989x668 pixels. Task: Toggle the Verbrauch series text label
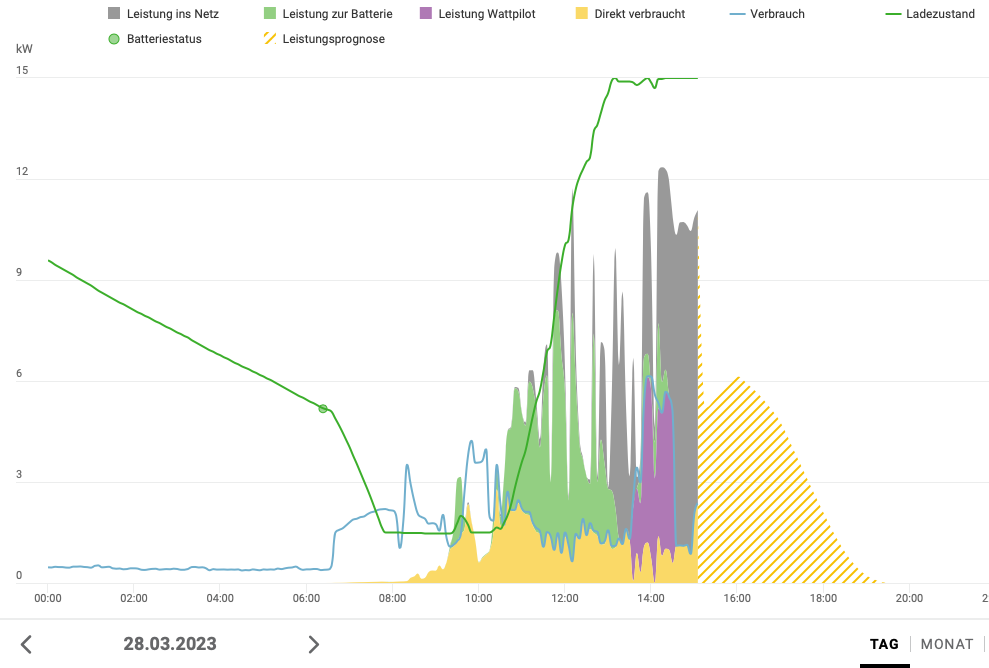(777, 14)
